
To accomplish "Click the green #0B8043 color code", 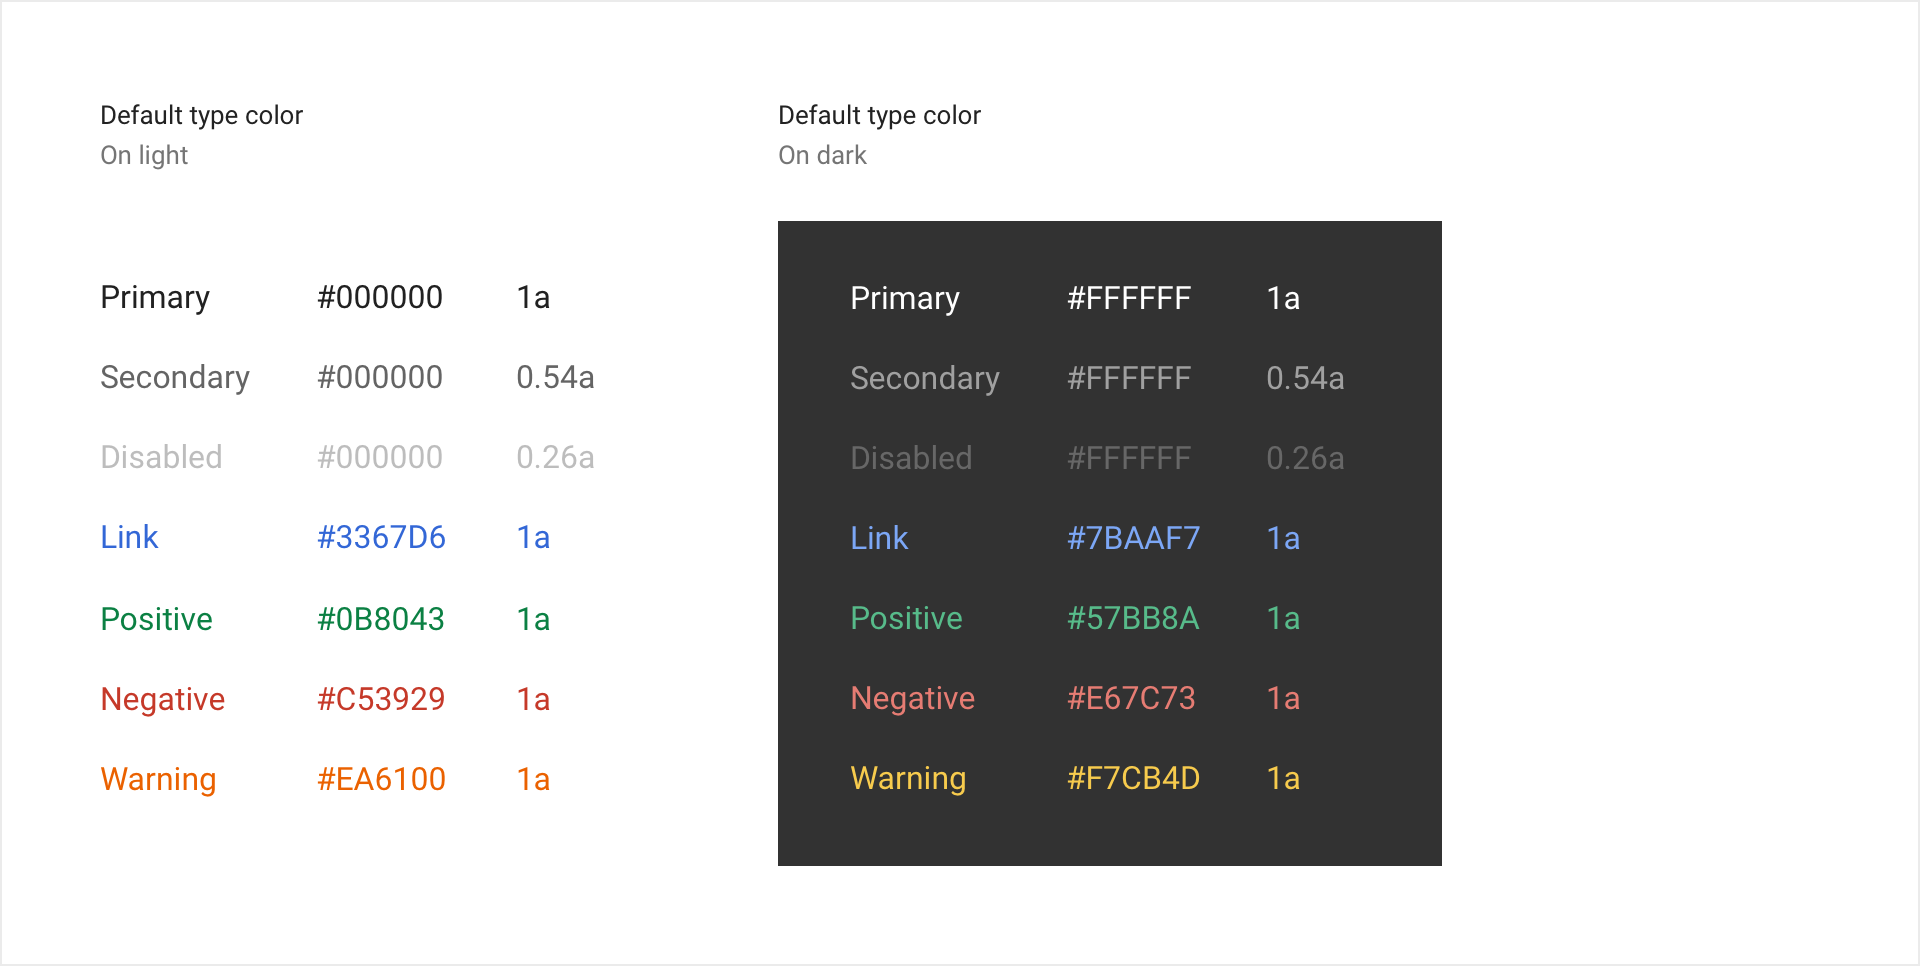I will click(x=381, y=620).
